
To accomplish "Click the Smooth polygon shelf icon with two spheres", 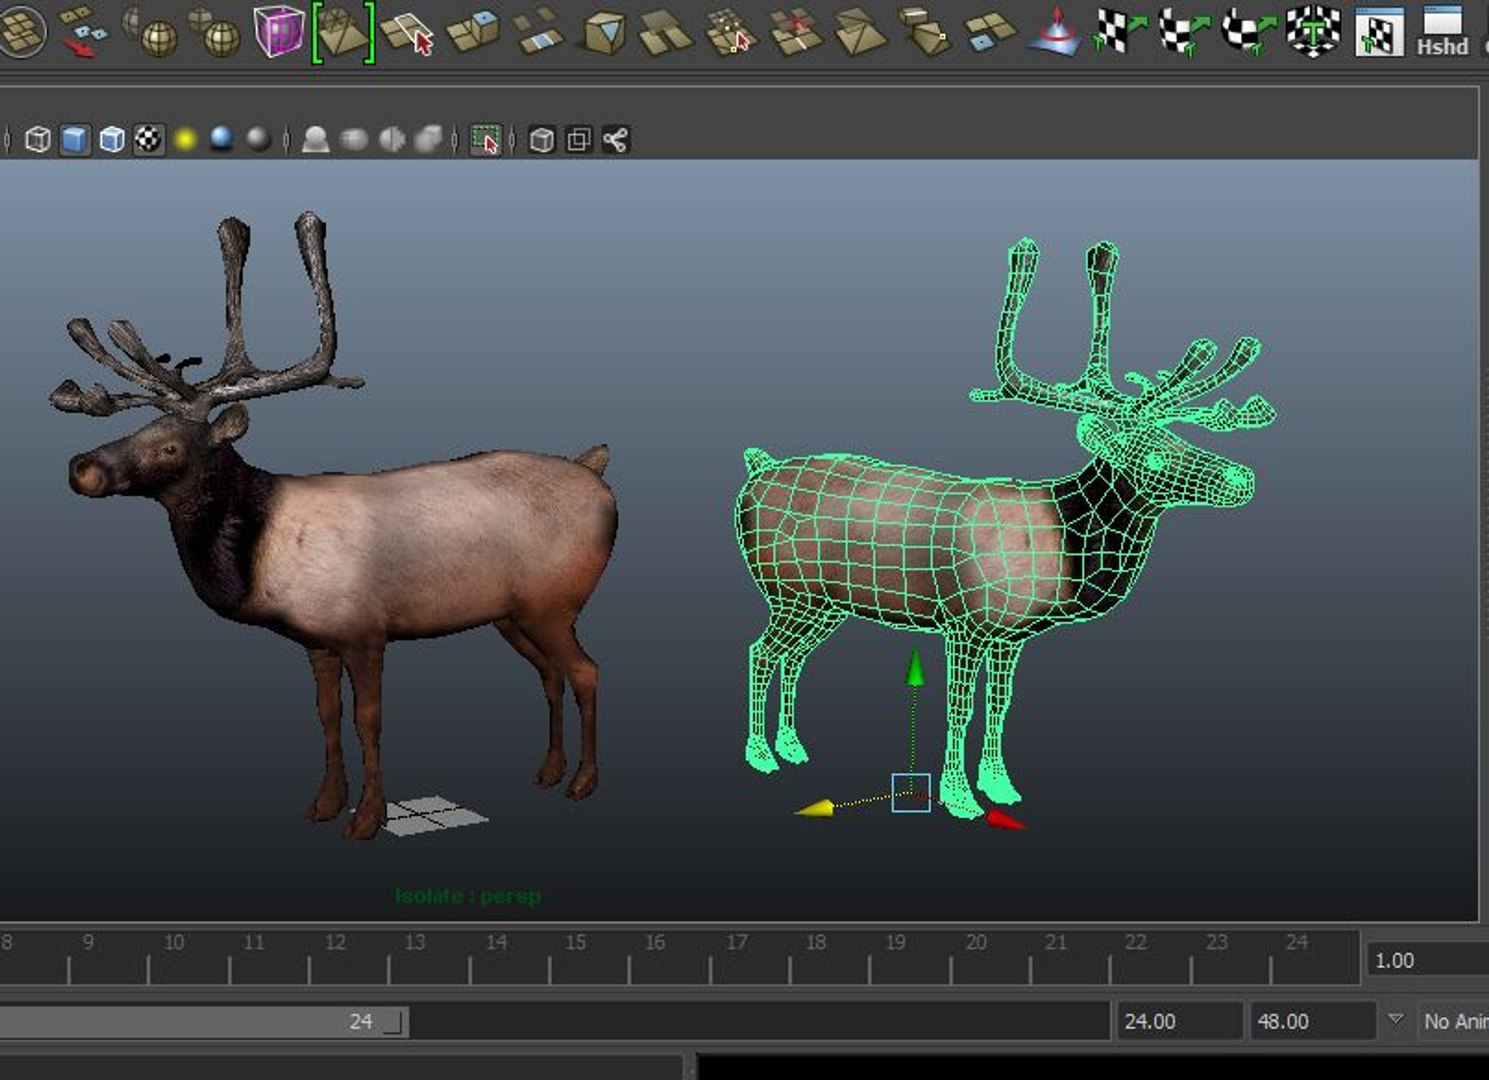I will (x=150, y=30).
